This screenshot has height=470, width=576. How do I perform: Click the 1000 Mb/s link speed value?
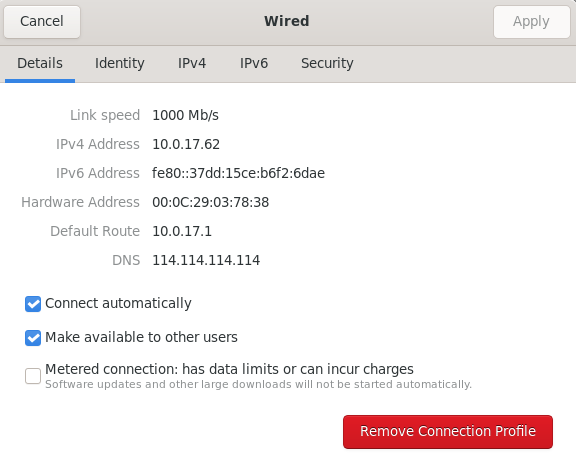point(186,115)
